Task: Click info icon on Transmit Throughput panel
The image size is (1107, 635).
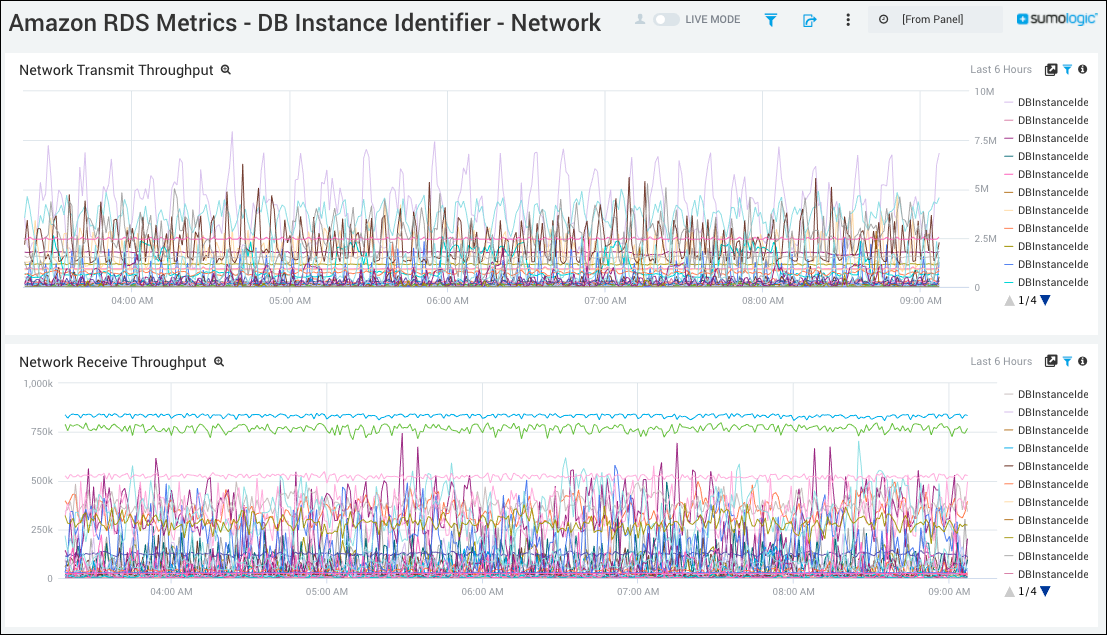Action: point(1082,69)
